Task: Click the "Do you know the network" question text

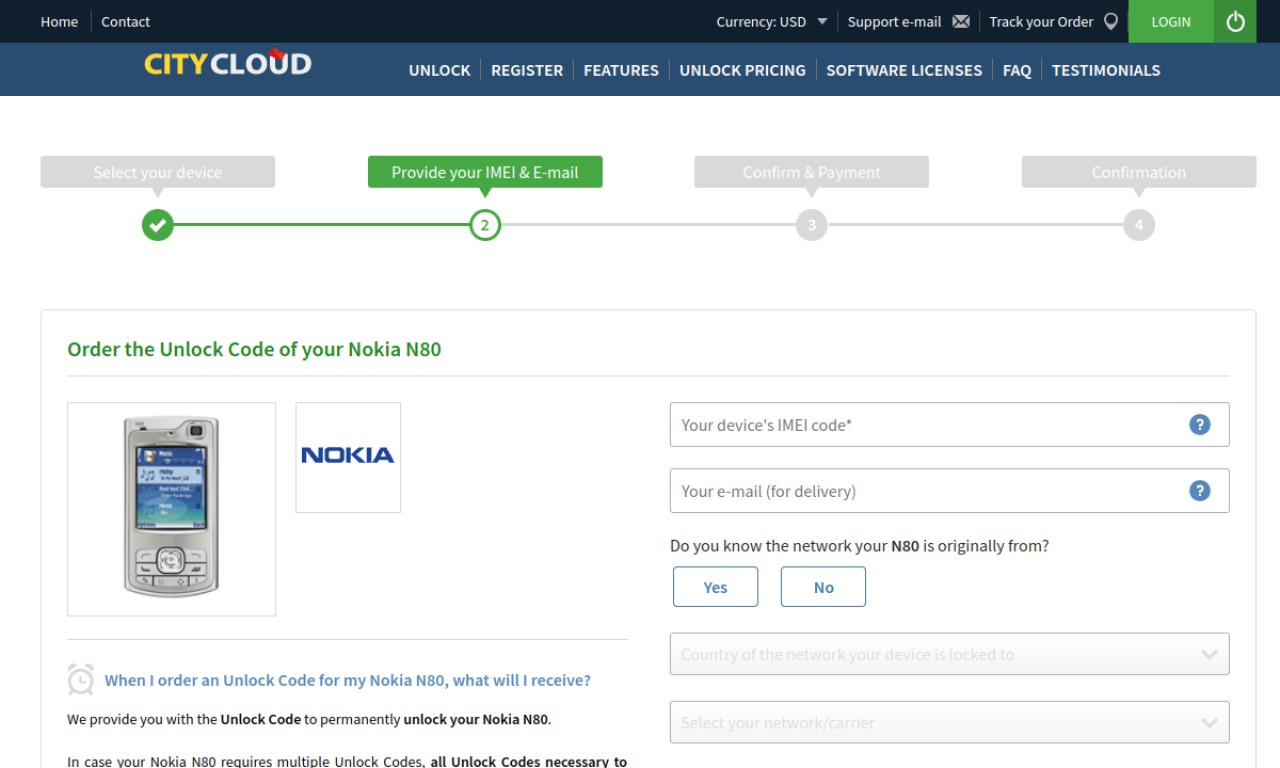Action: 859,546
